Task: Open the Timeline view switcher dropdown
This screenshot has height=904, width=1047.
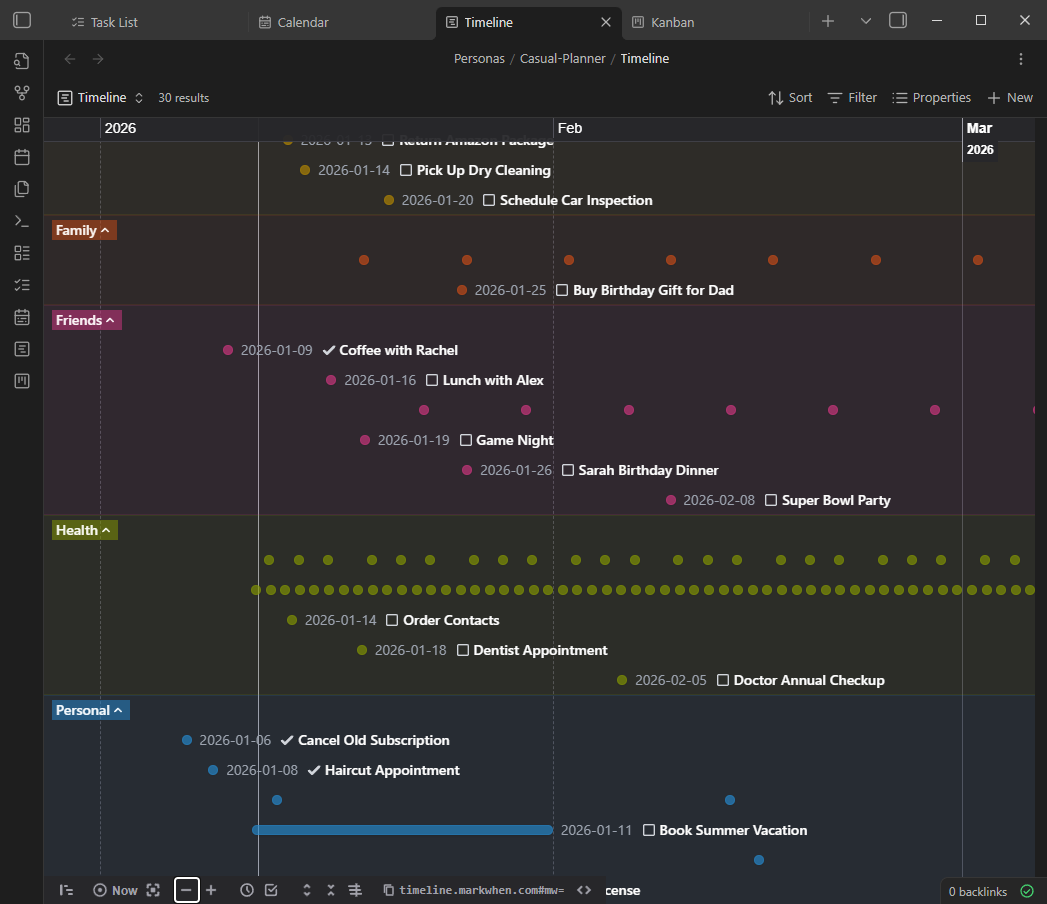Action: [138, 97]
